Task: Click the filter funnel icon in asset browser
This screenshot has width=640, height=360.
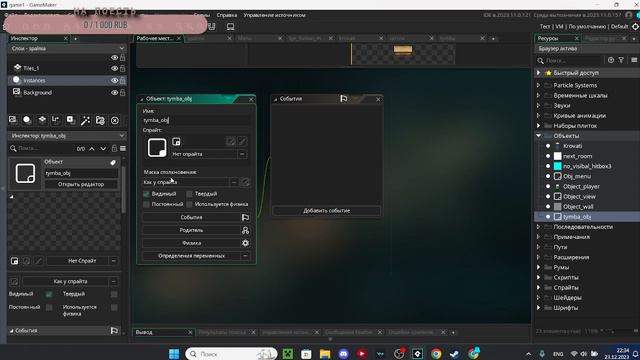Action: click(621, 60)
